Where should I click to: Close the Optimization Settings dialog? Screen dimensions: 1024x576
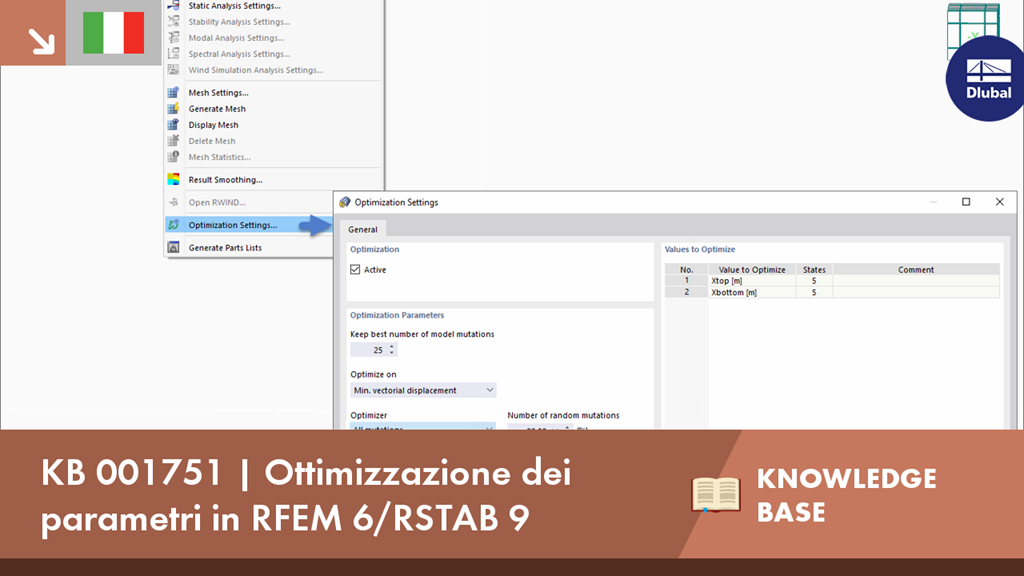tap(999, 202)
